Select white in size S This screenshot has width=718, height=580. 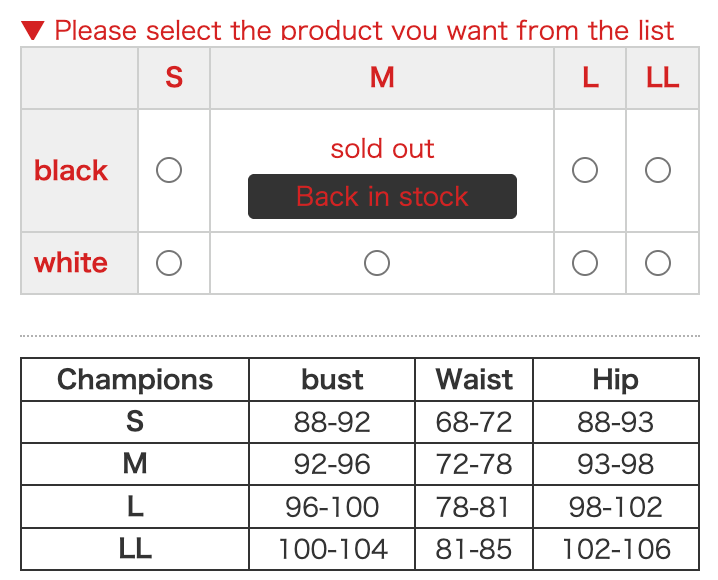(x=169, y=263)
